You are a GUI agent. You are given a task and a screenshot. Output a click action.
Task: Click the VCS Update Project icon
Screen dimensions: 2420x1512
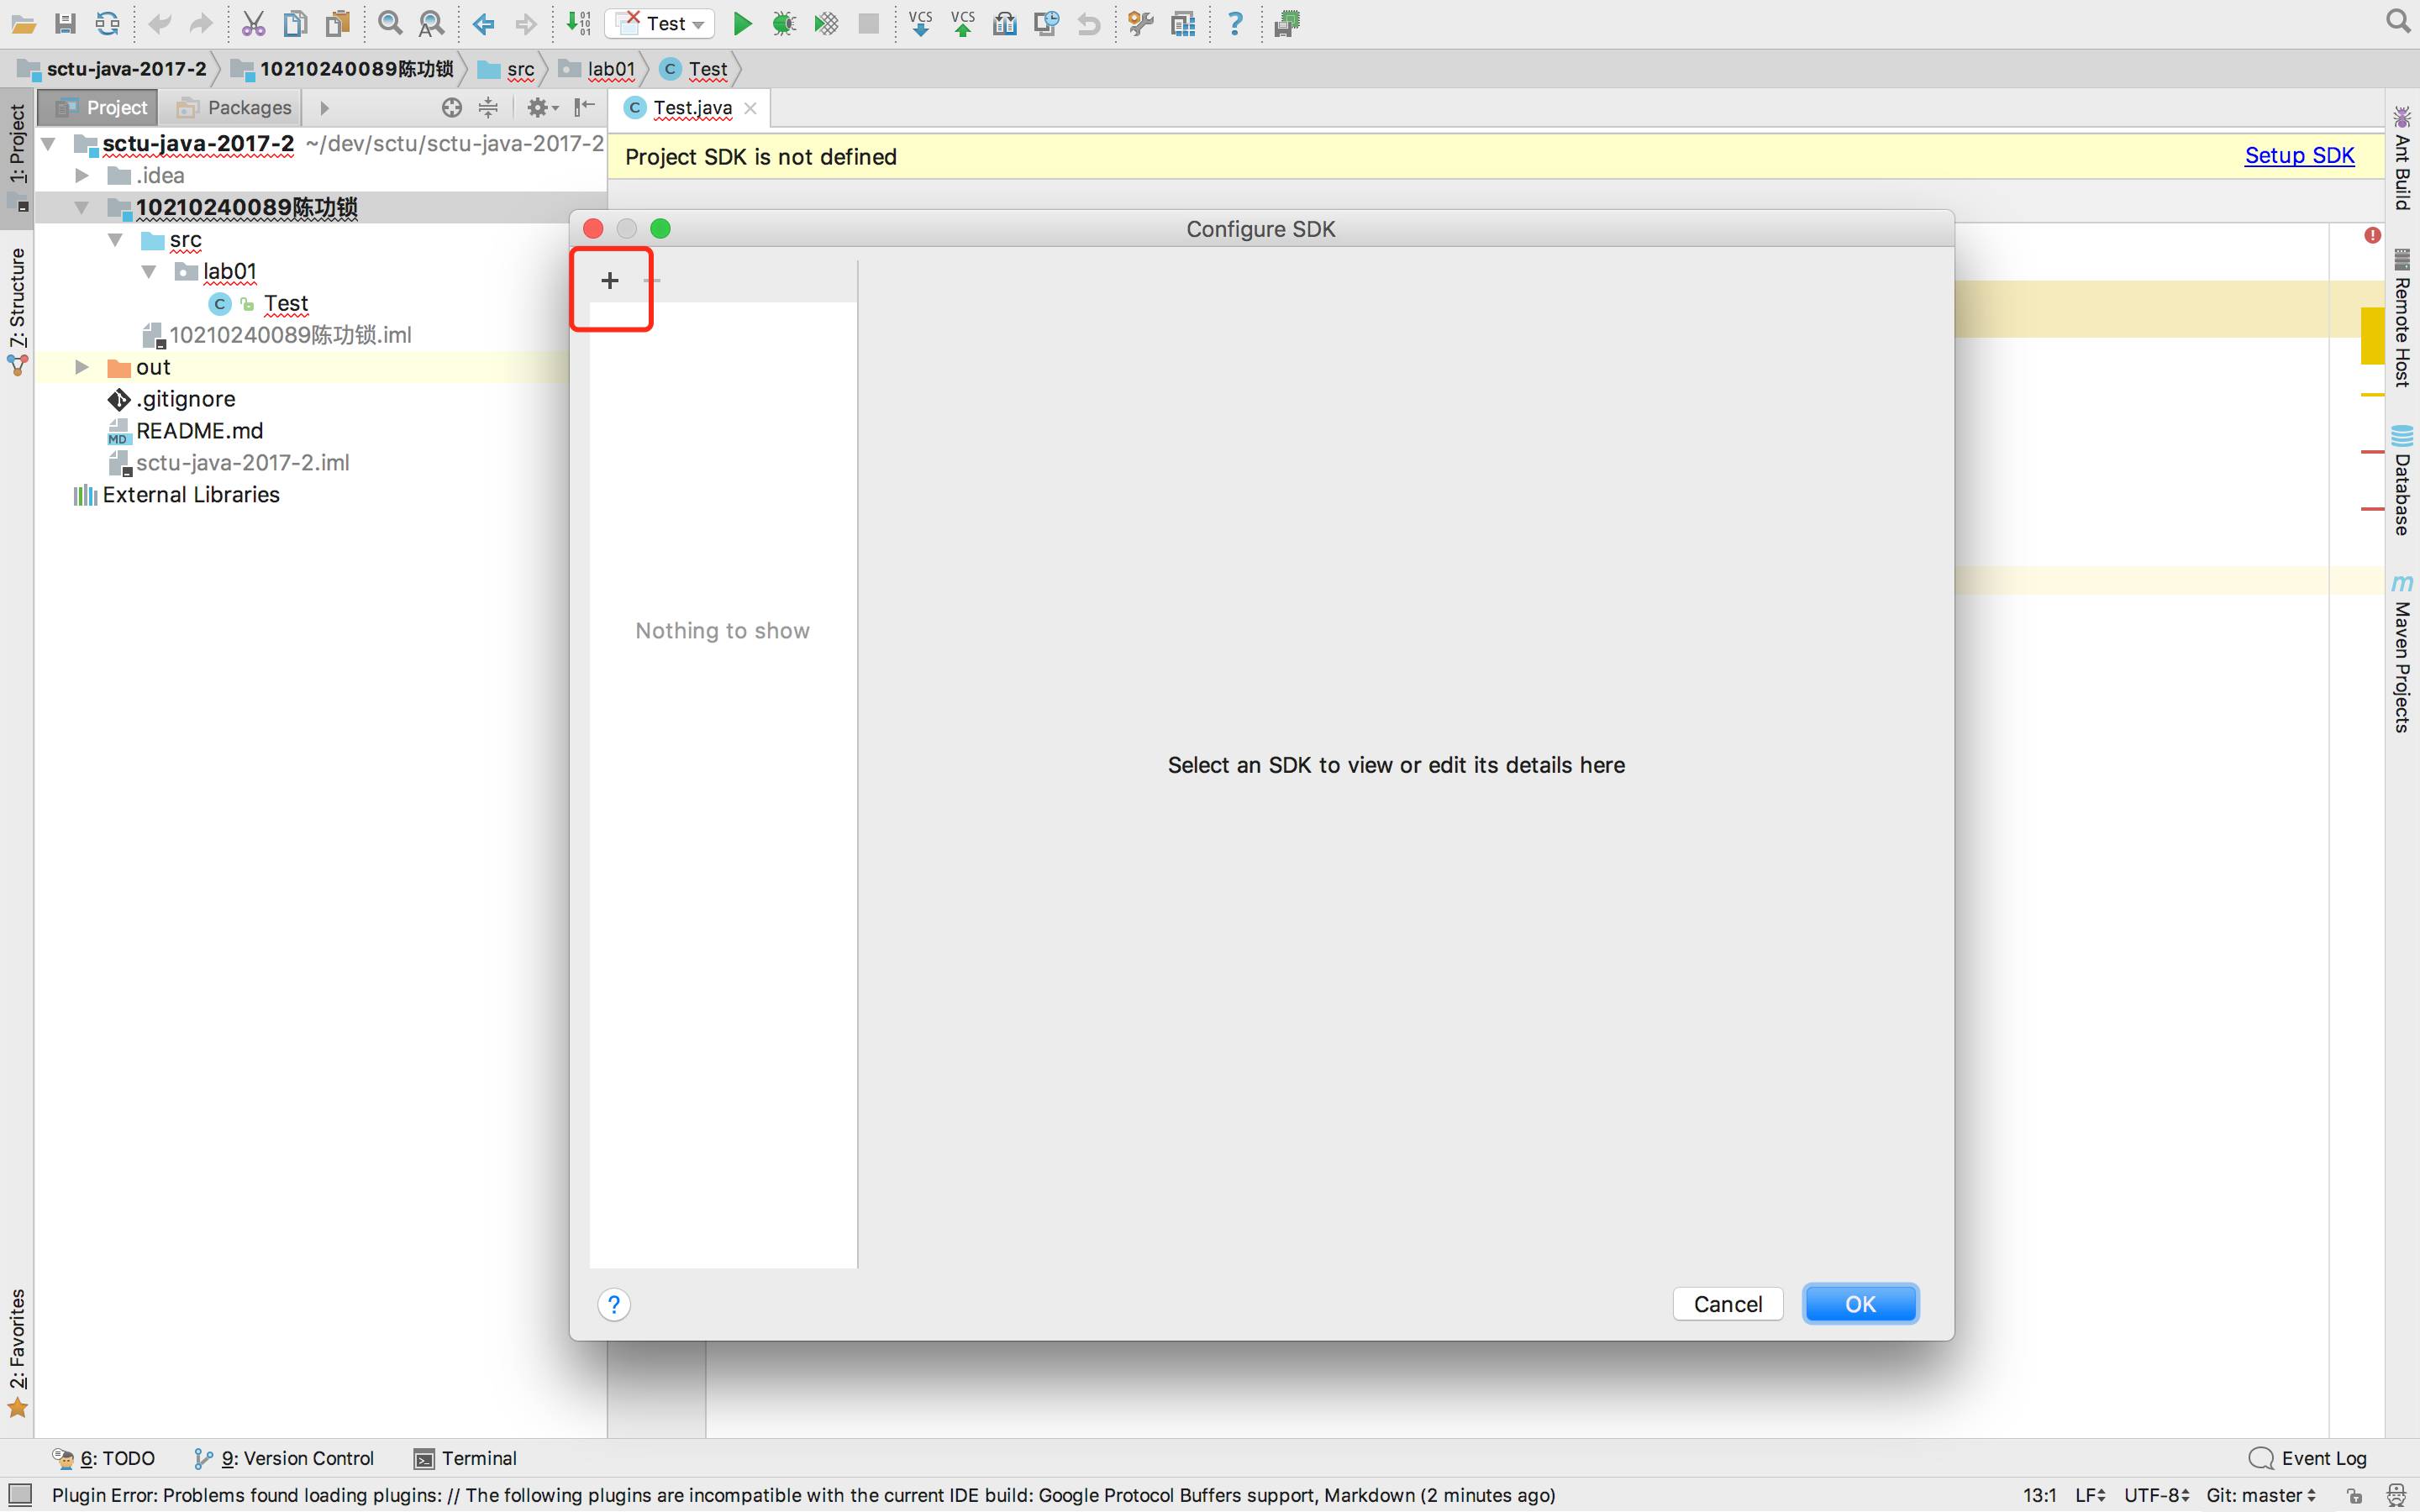920,23
